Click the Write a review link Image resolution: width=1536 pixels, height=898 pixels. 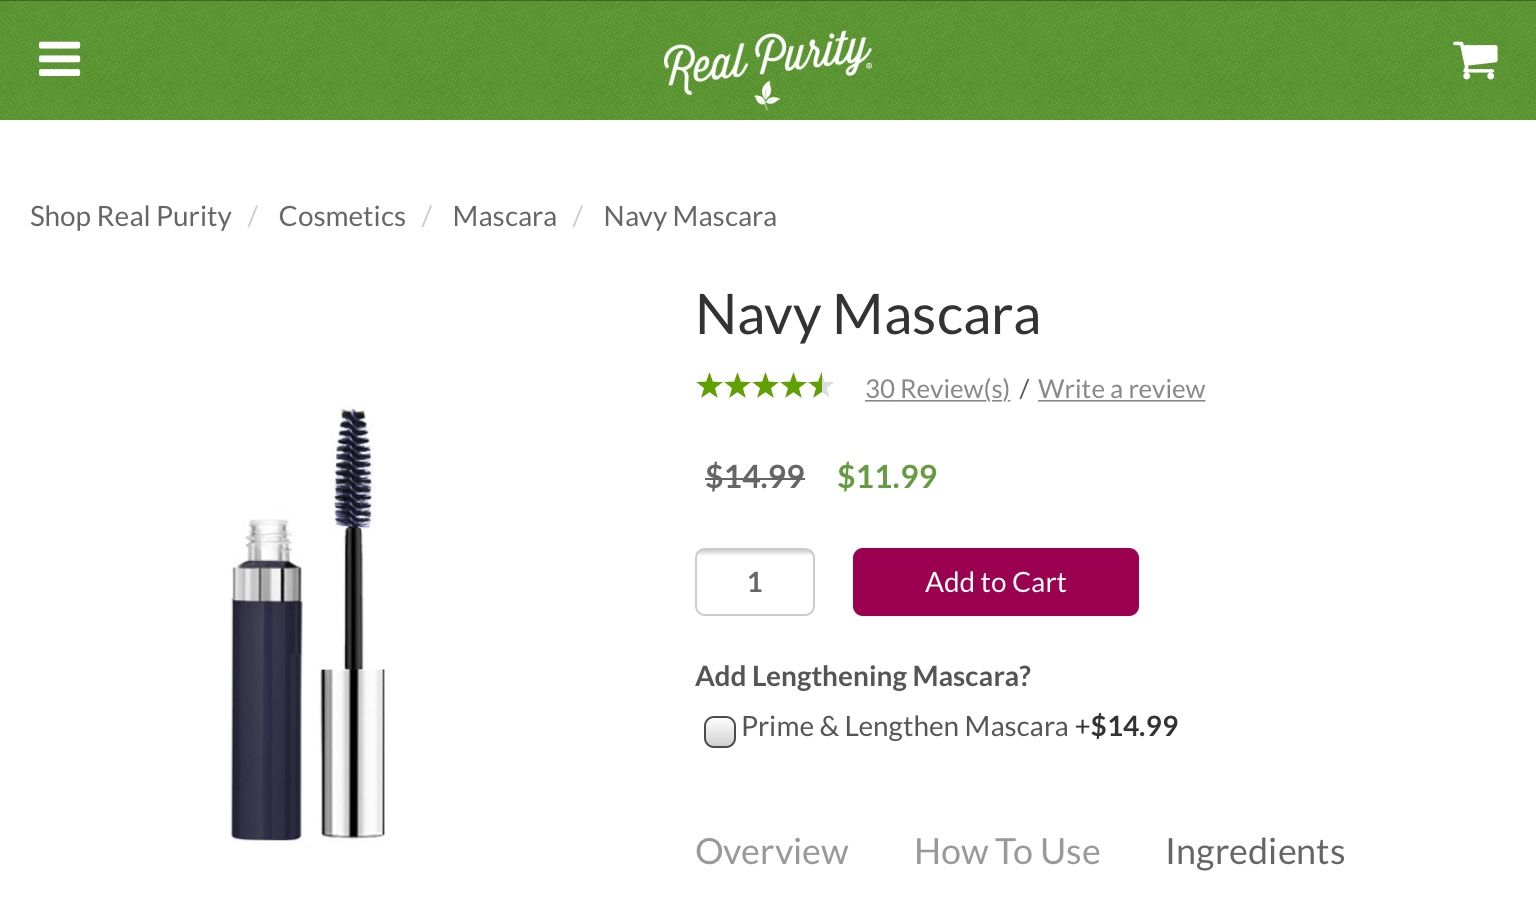[x=1121, y=389]
